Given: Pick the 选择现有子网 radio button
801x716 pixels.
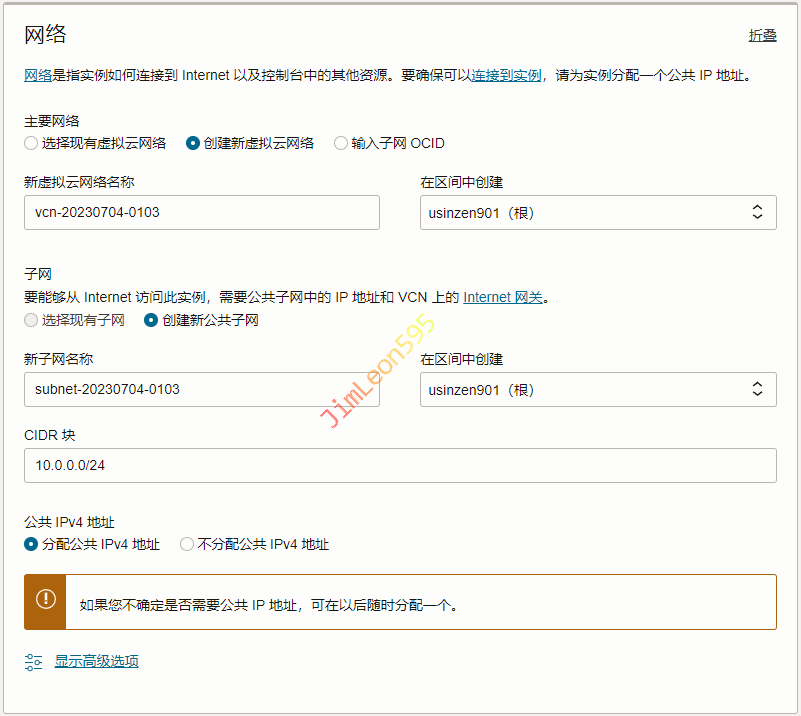Looking at the screenshot, I should (x=32, y=320).
